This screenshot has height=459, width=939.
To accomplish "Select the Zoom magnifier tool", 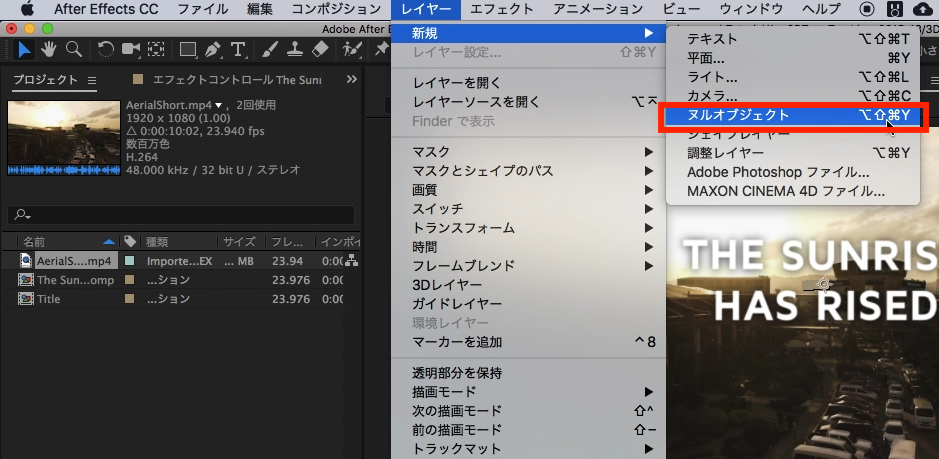I will coord(74,50).
